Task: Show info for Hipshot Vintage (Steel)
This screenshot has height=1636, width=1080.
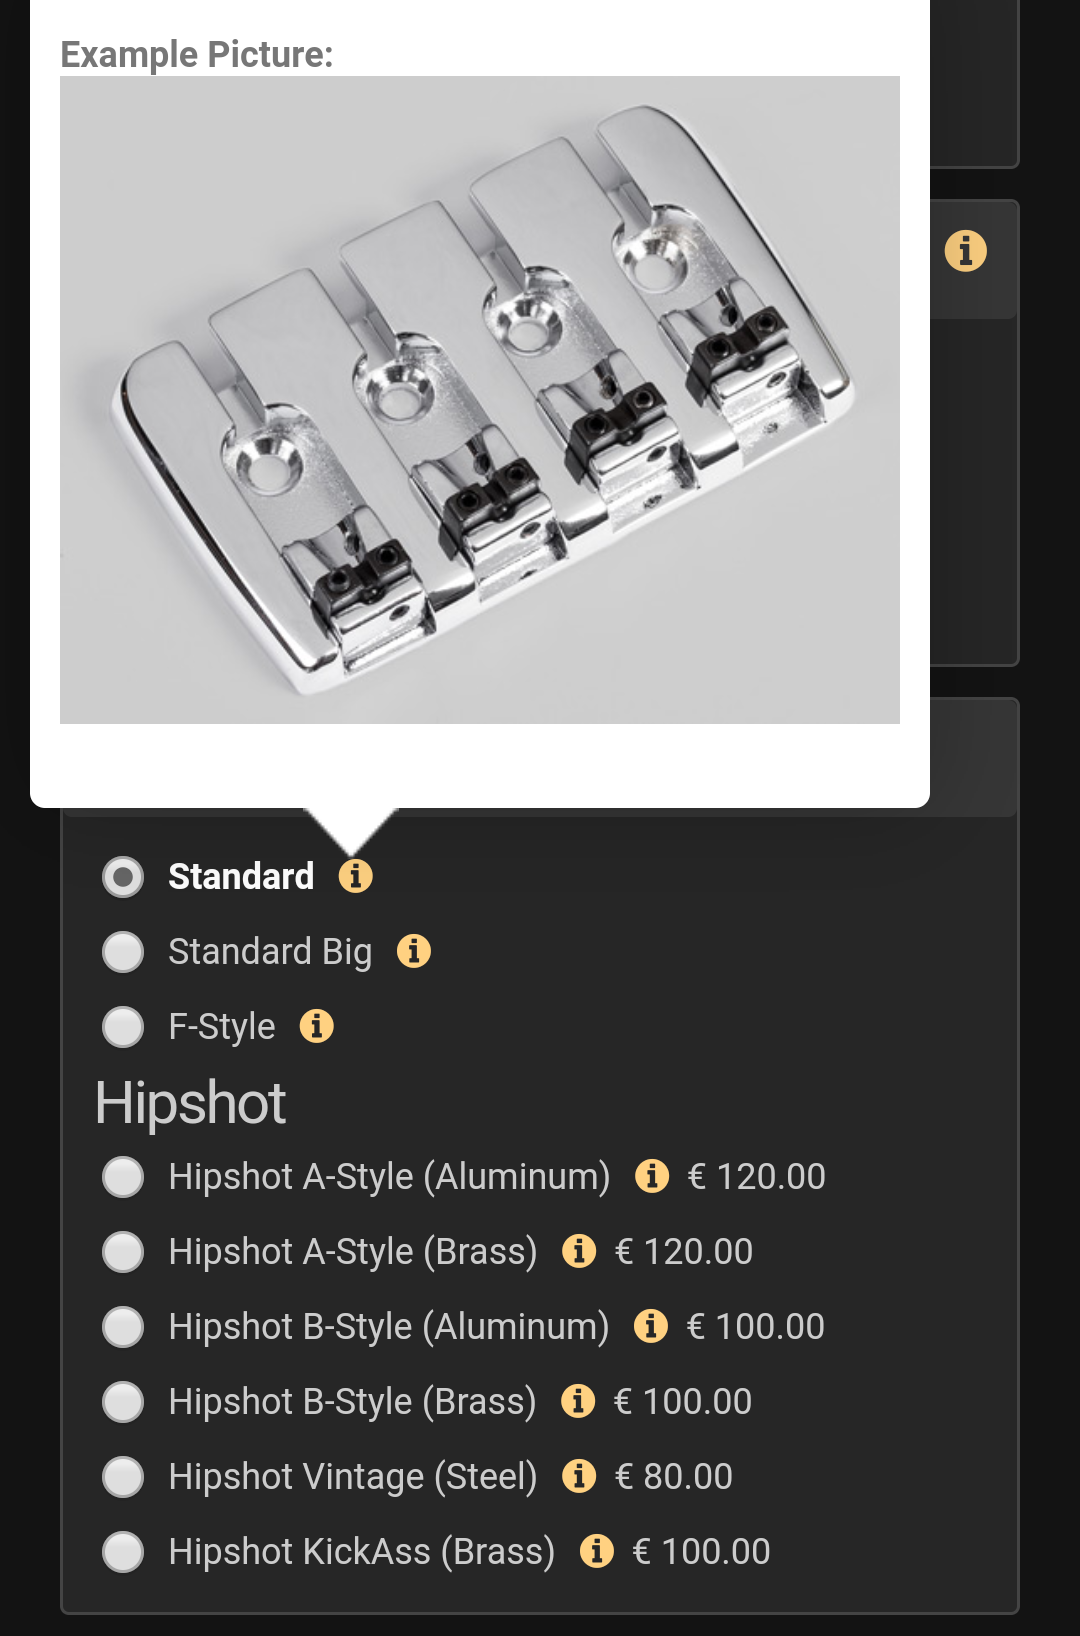Action: 579,1476
